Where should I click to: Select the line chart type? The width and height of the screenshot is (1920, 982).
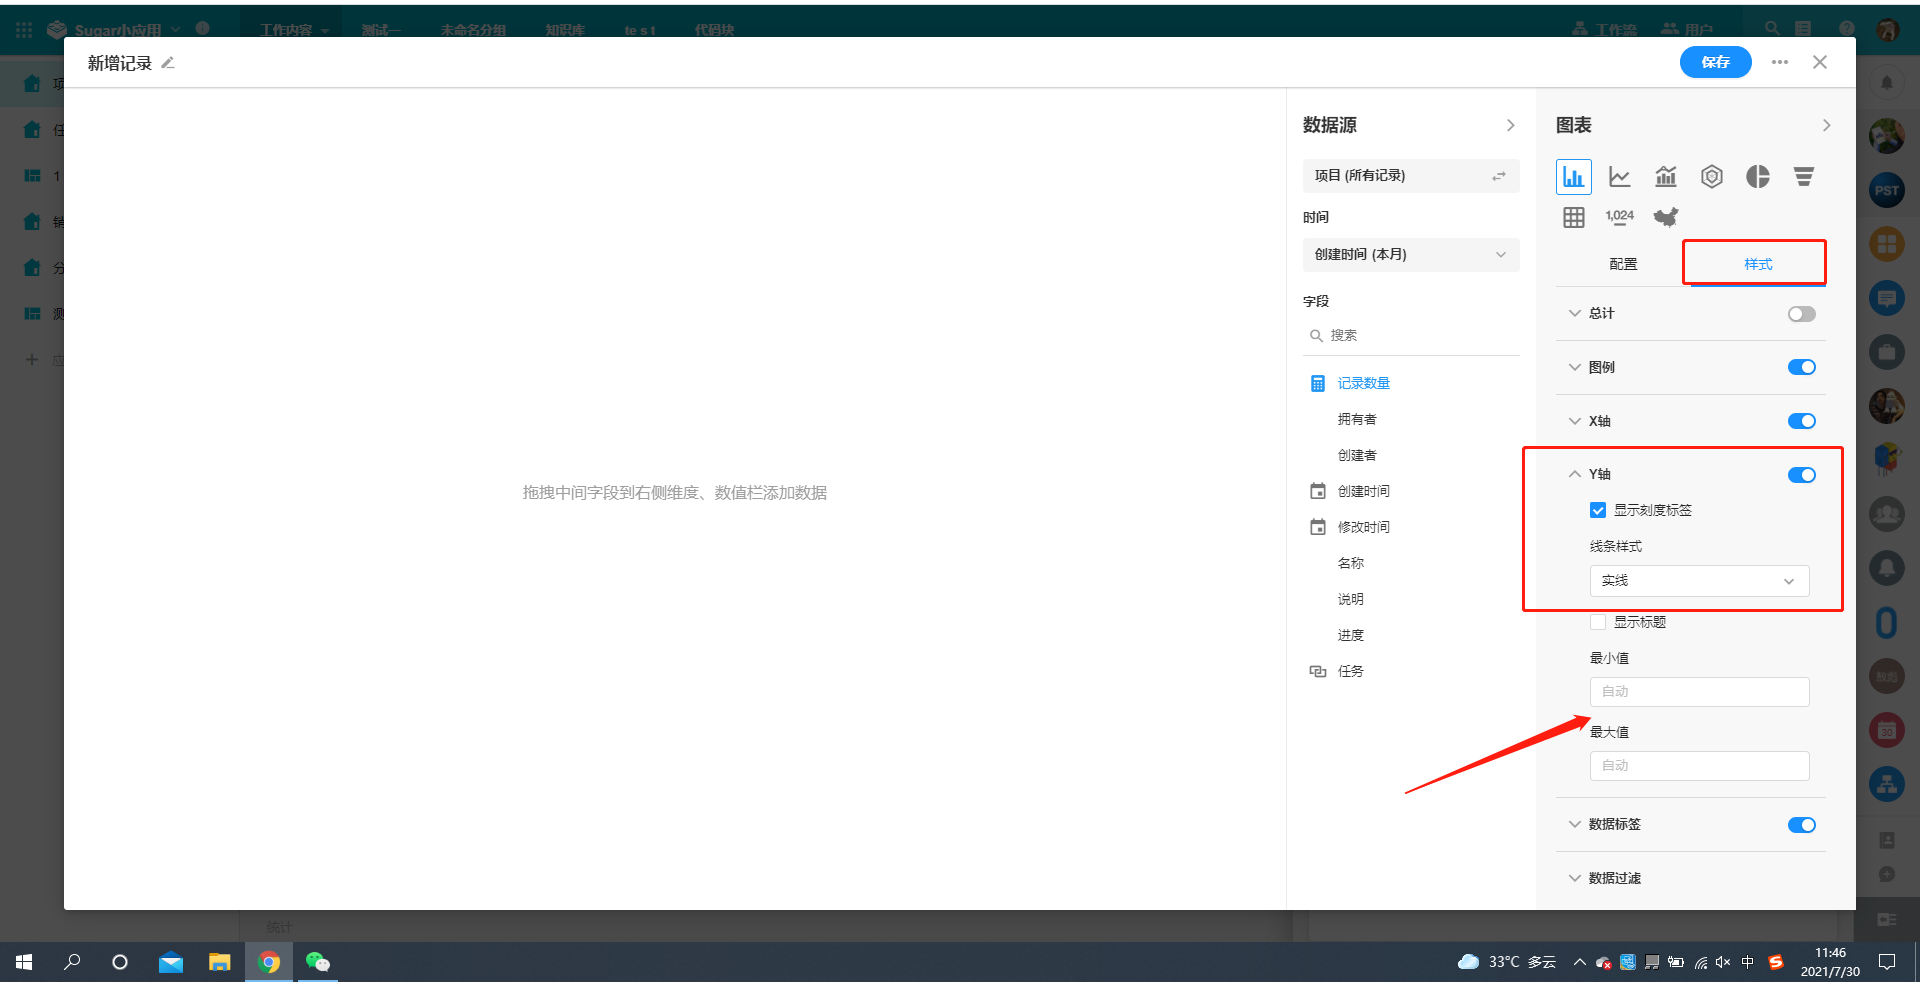point(1619,177)
